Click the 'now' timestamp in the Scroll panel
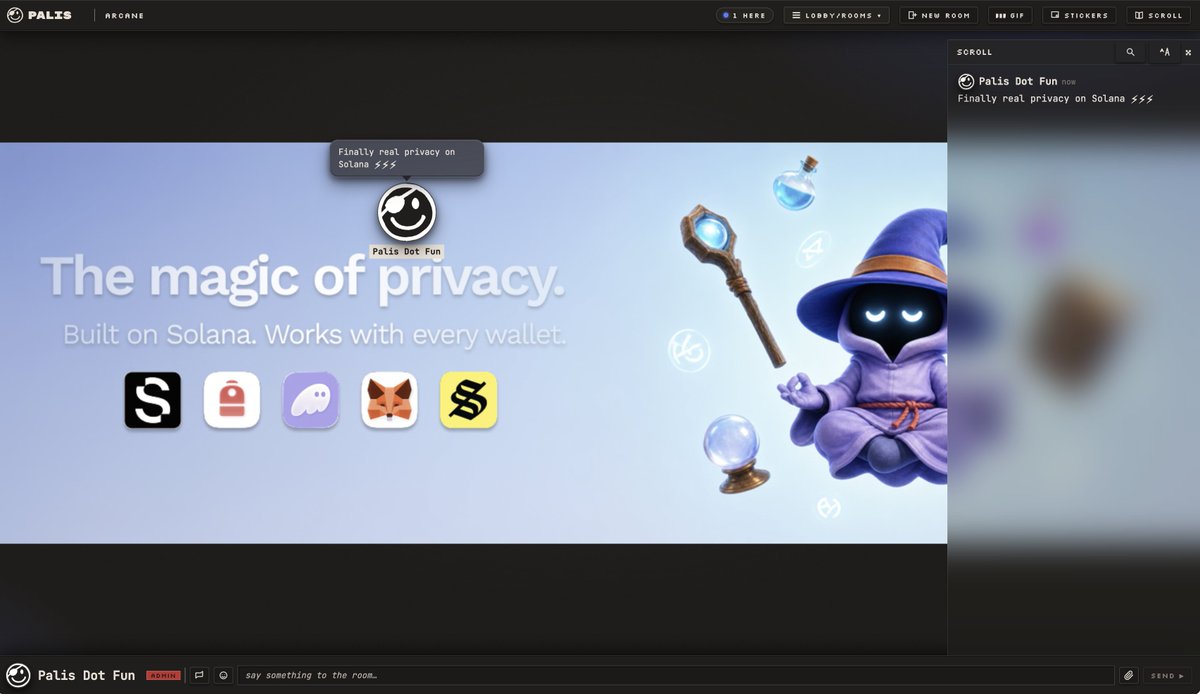The width and height of the screenshot is (1200, 694). (1069, 82)
